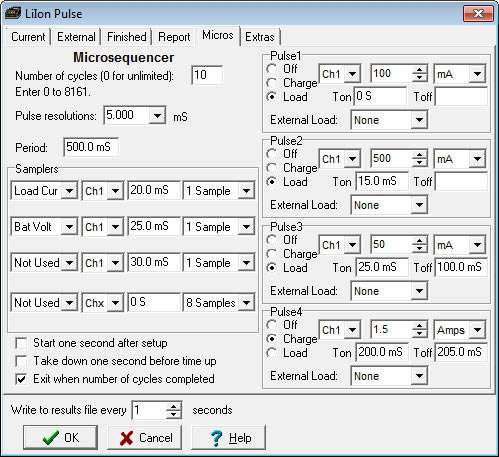Click Pulse1 current value stepper

(419, 74)
